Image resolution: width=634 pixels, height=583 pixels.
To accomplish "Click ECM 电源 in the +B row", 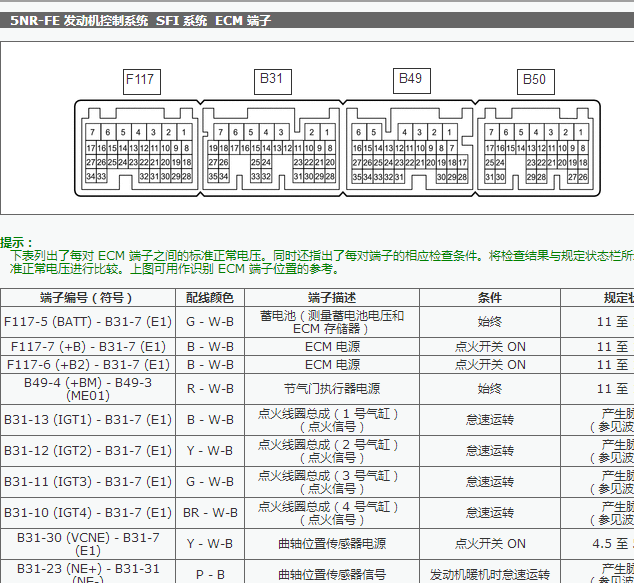I will point(332,346).
